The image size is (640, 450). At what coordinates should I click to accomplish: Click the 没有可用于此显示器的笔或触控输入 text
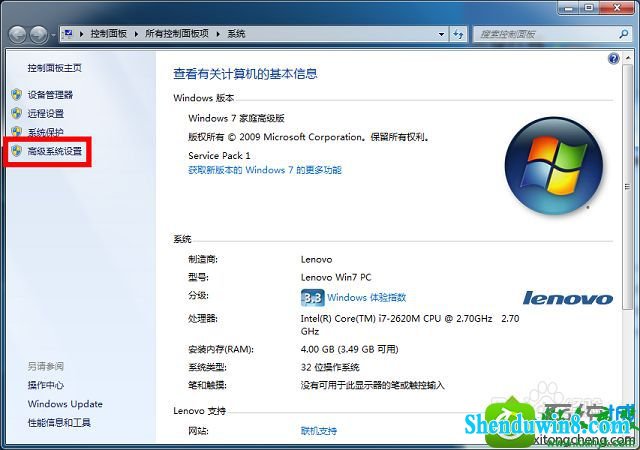click(373, 385)
